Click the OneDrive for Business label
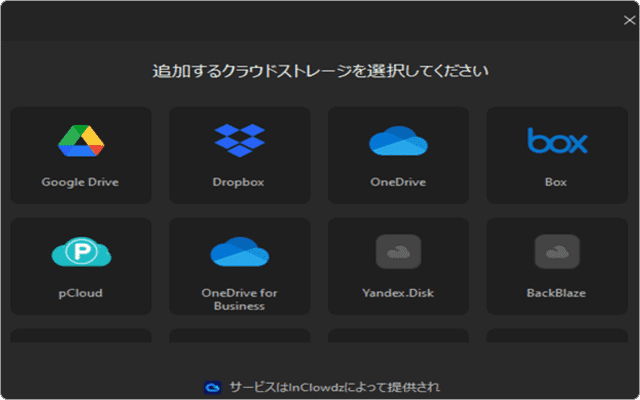The image size is (640, 400). [240, 300]
